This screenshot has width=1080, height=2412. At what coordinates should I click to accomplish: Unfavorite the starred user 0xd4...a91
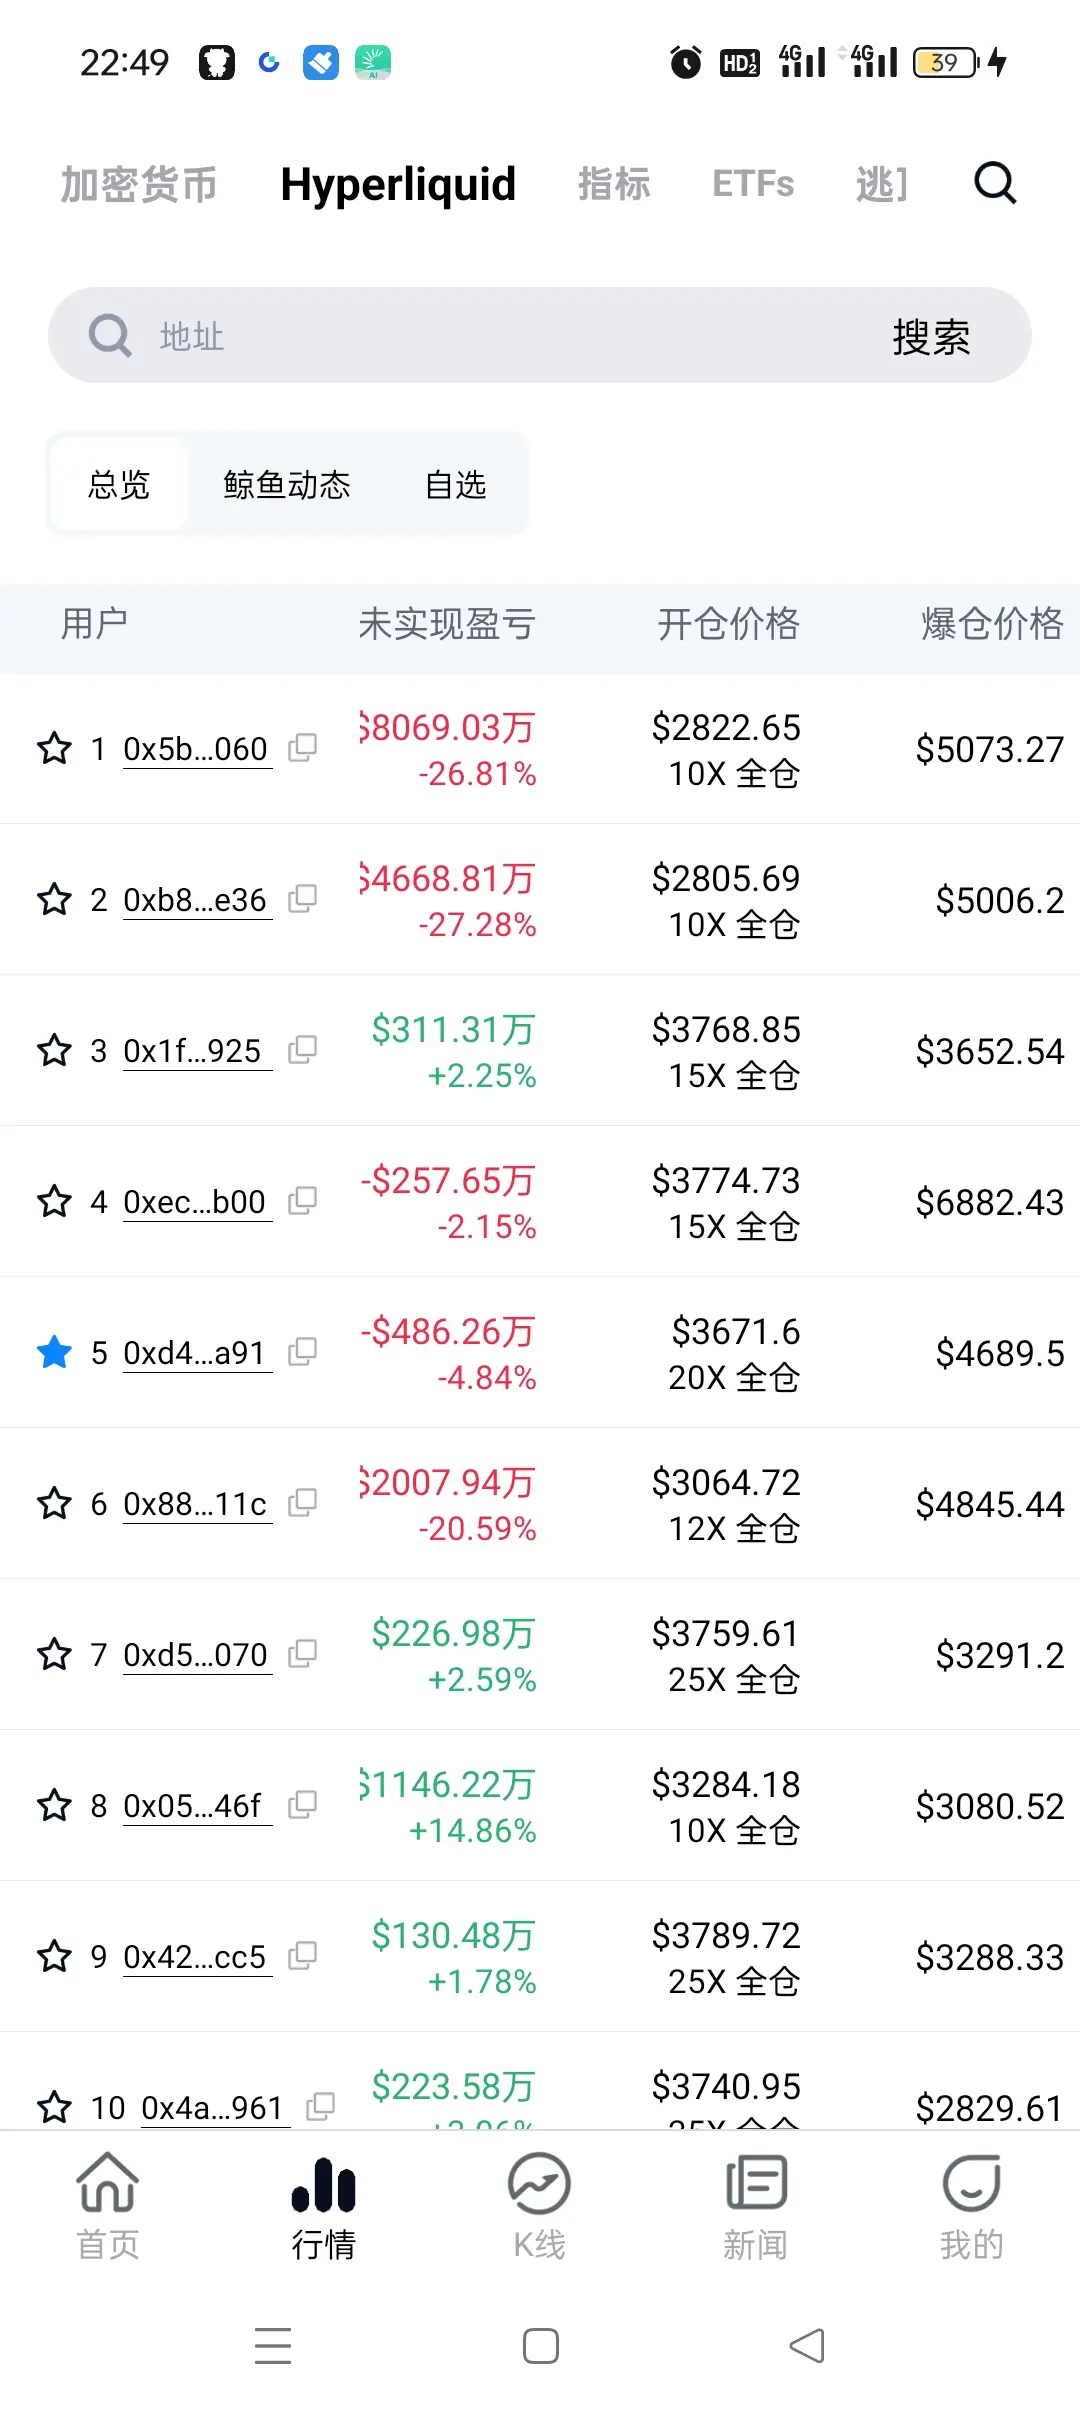click(x=54, y=1352)
